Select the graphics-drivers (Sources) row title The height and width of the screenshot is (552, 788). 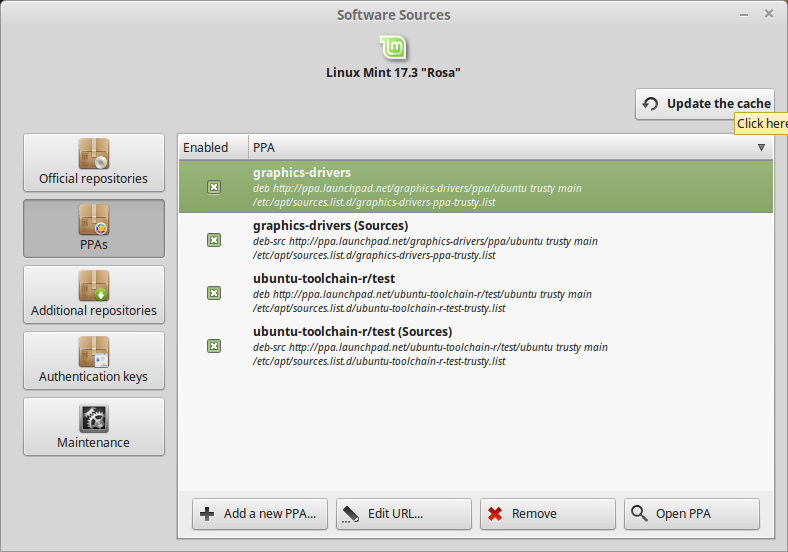pos(331,226)
